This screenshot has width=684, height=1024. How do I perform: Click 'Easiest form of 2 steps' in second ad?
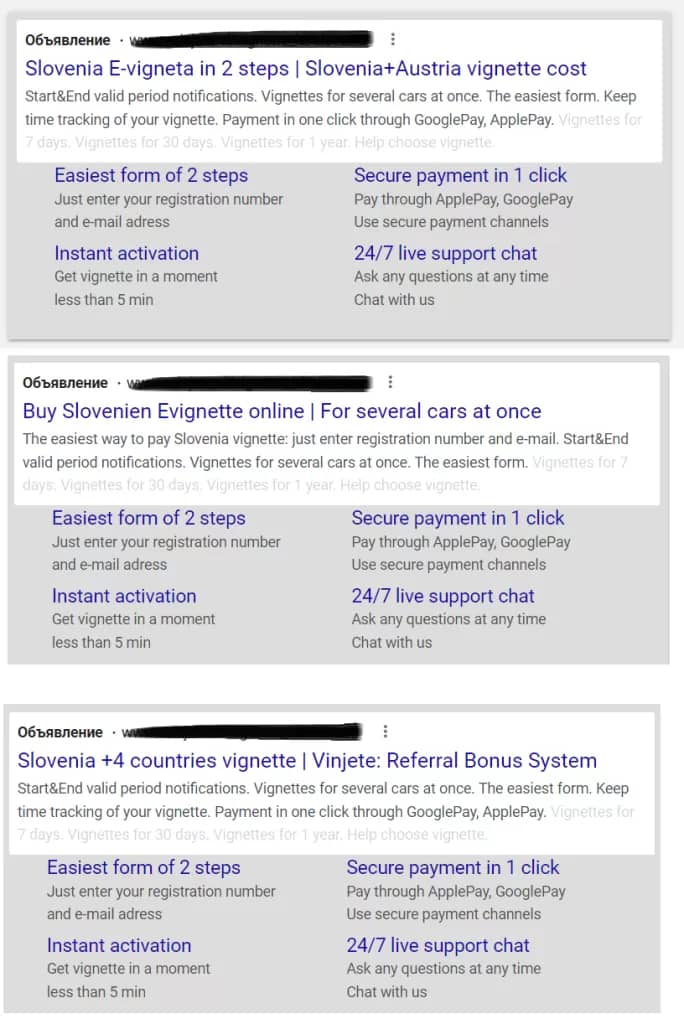(149, 519)
